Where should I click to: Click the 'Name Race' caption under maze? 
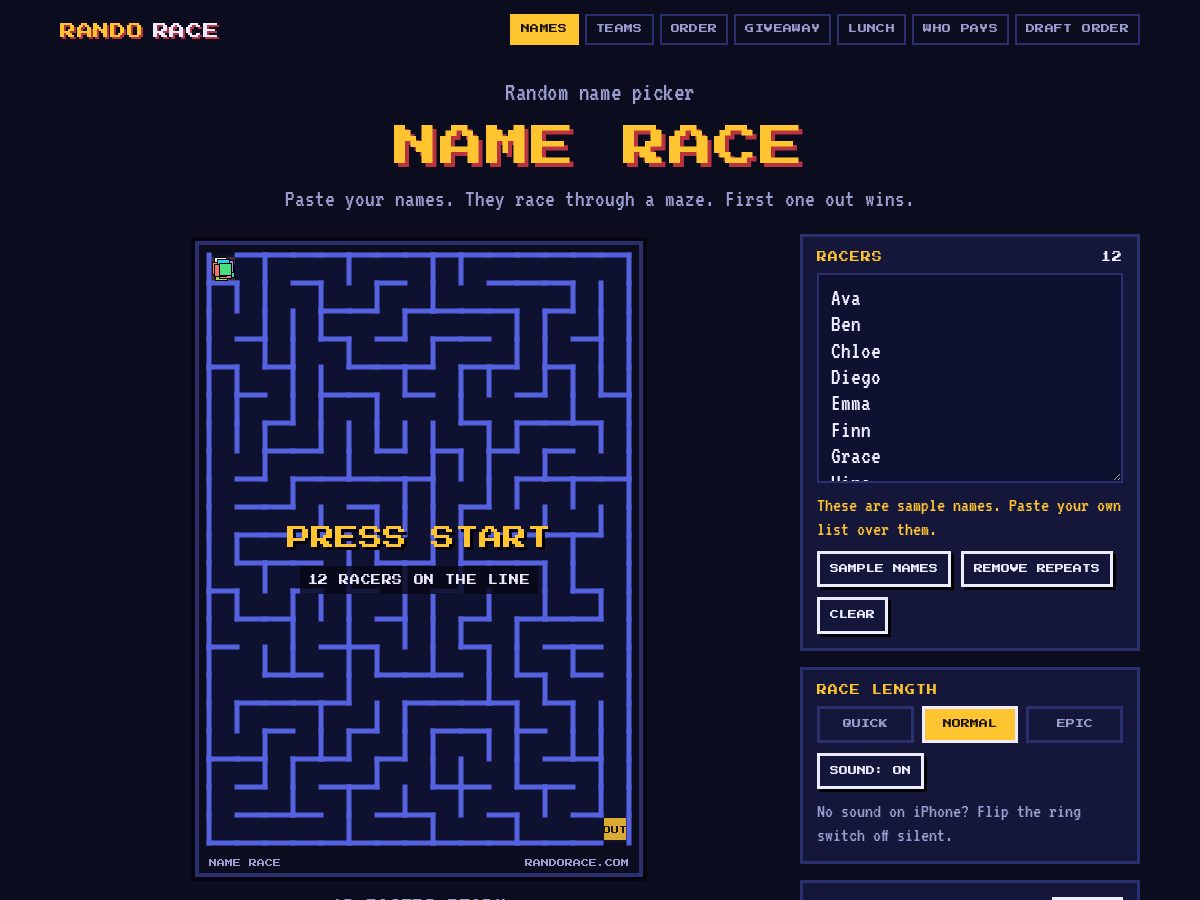[244, 863]
